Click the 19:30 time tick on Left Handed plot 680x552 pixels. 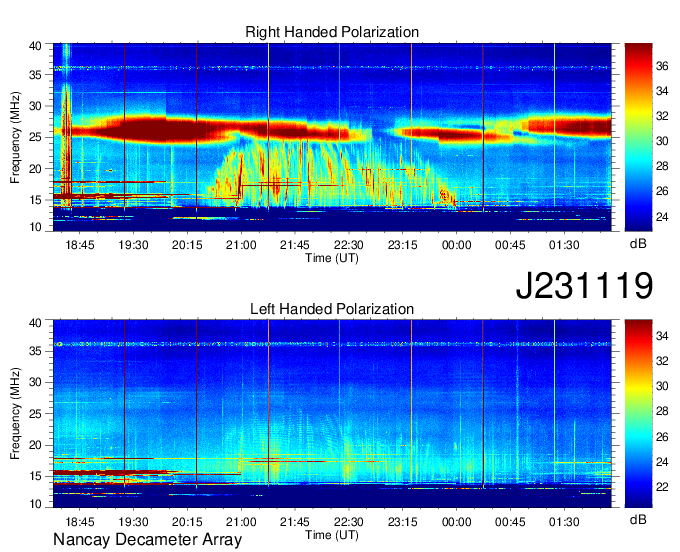[x=134, y=522]
